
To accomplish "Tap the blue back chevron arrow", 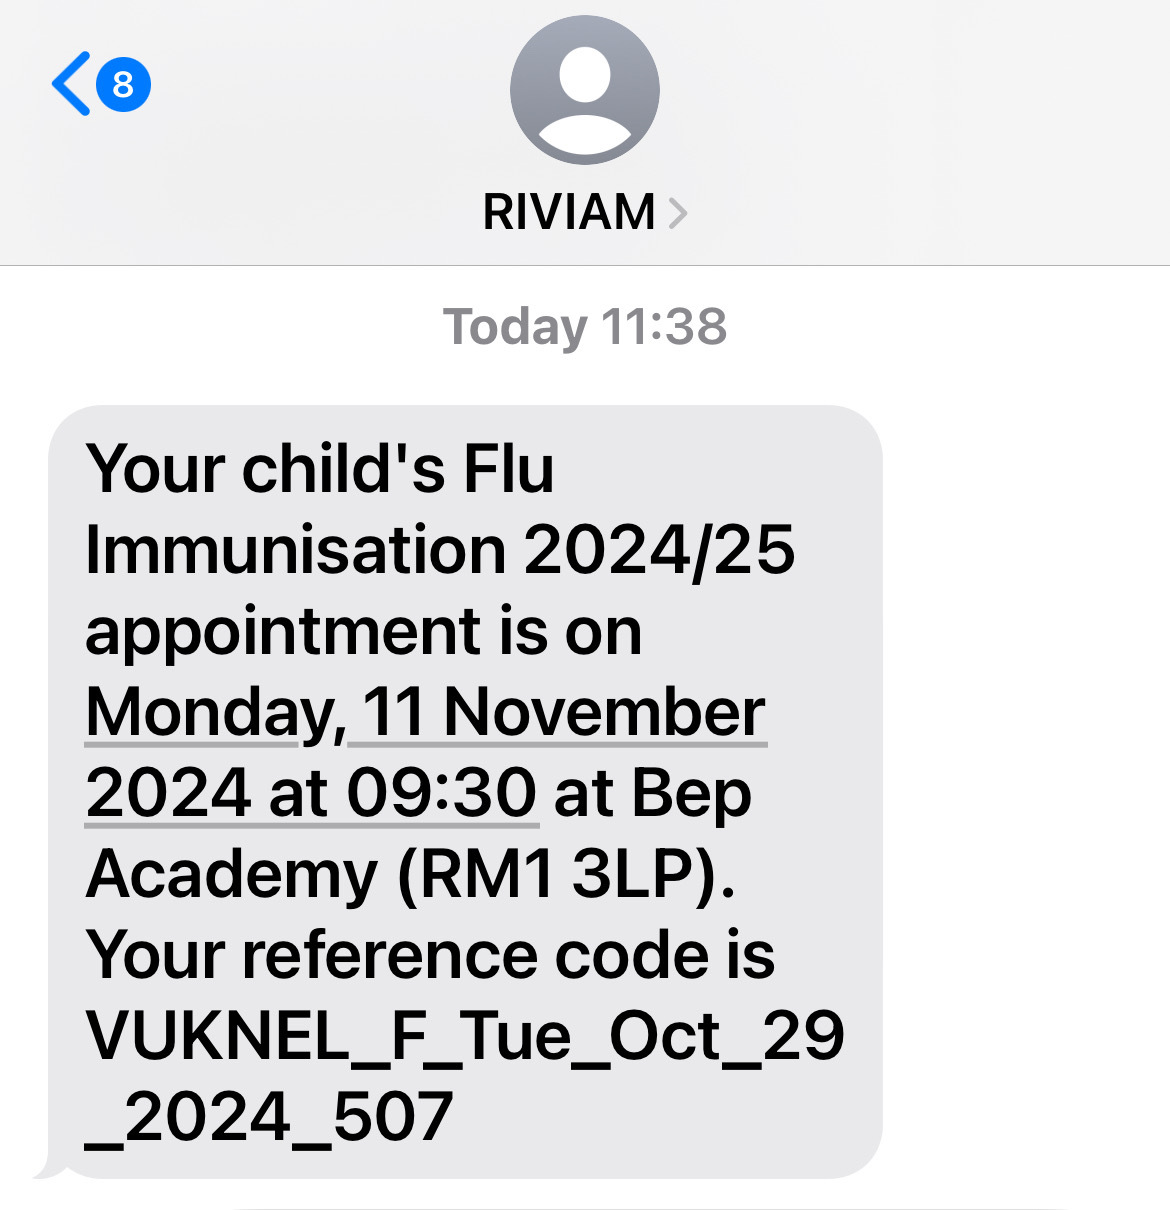I will coord(71,84).
